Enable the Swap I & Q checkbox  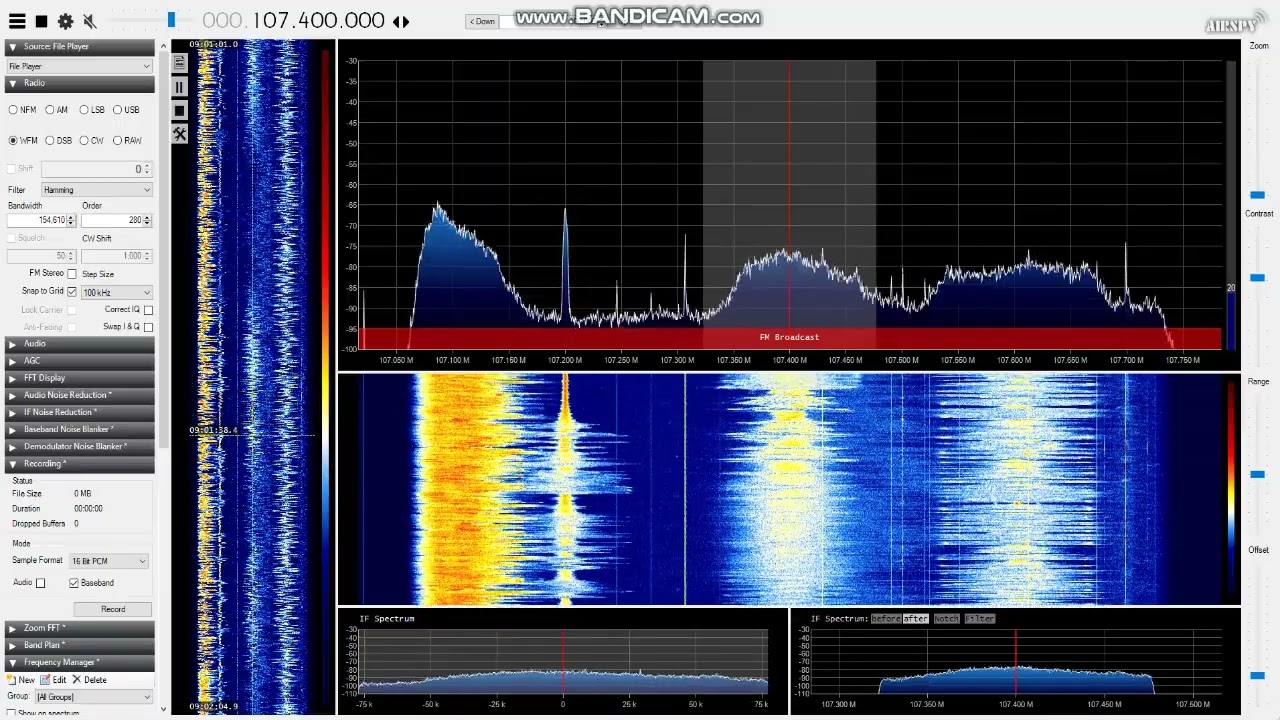(x=148, y=327)
